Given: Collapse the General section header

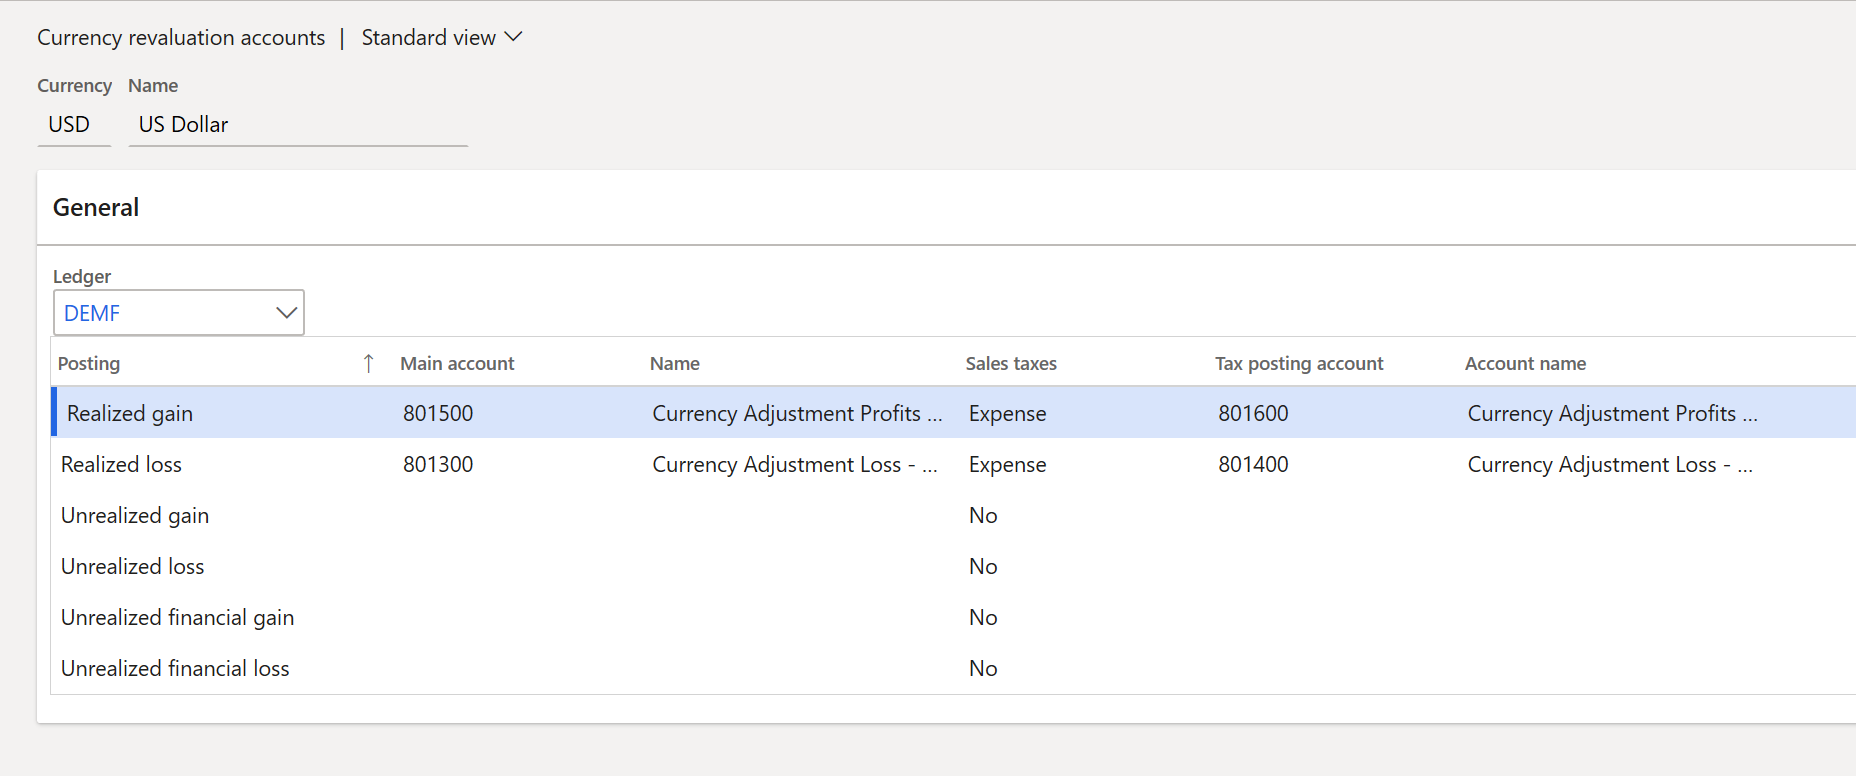Looking at the screenshot, I should tap(96, 208).
